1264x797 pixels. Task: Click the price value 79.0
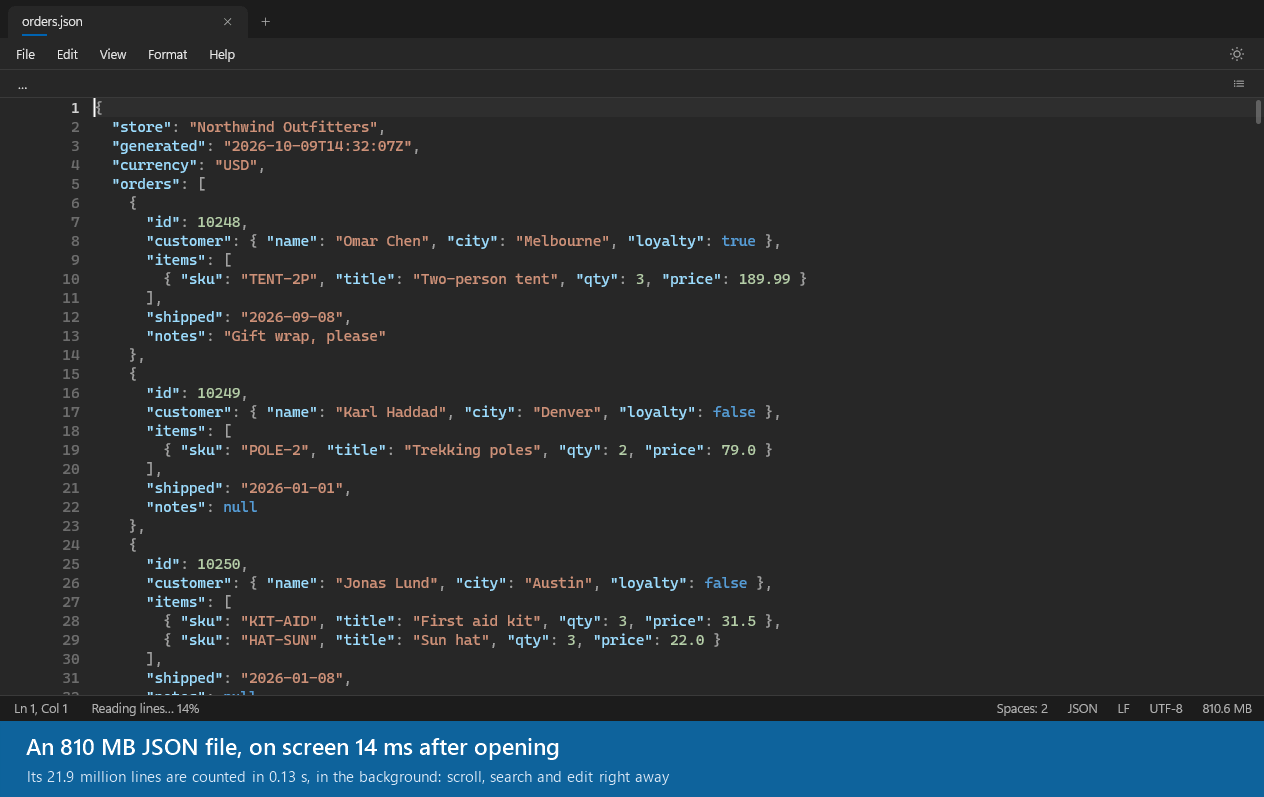pos(738,450)
